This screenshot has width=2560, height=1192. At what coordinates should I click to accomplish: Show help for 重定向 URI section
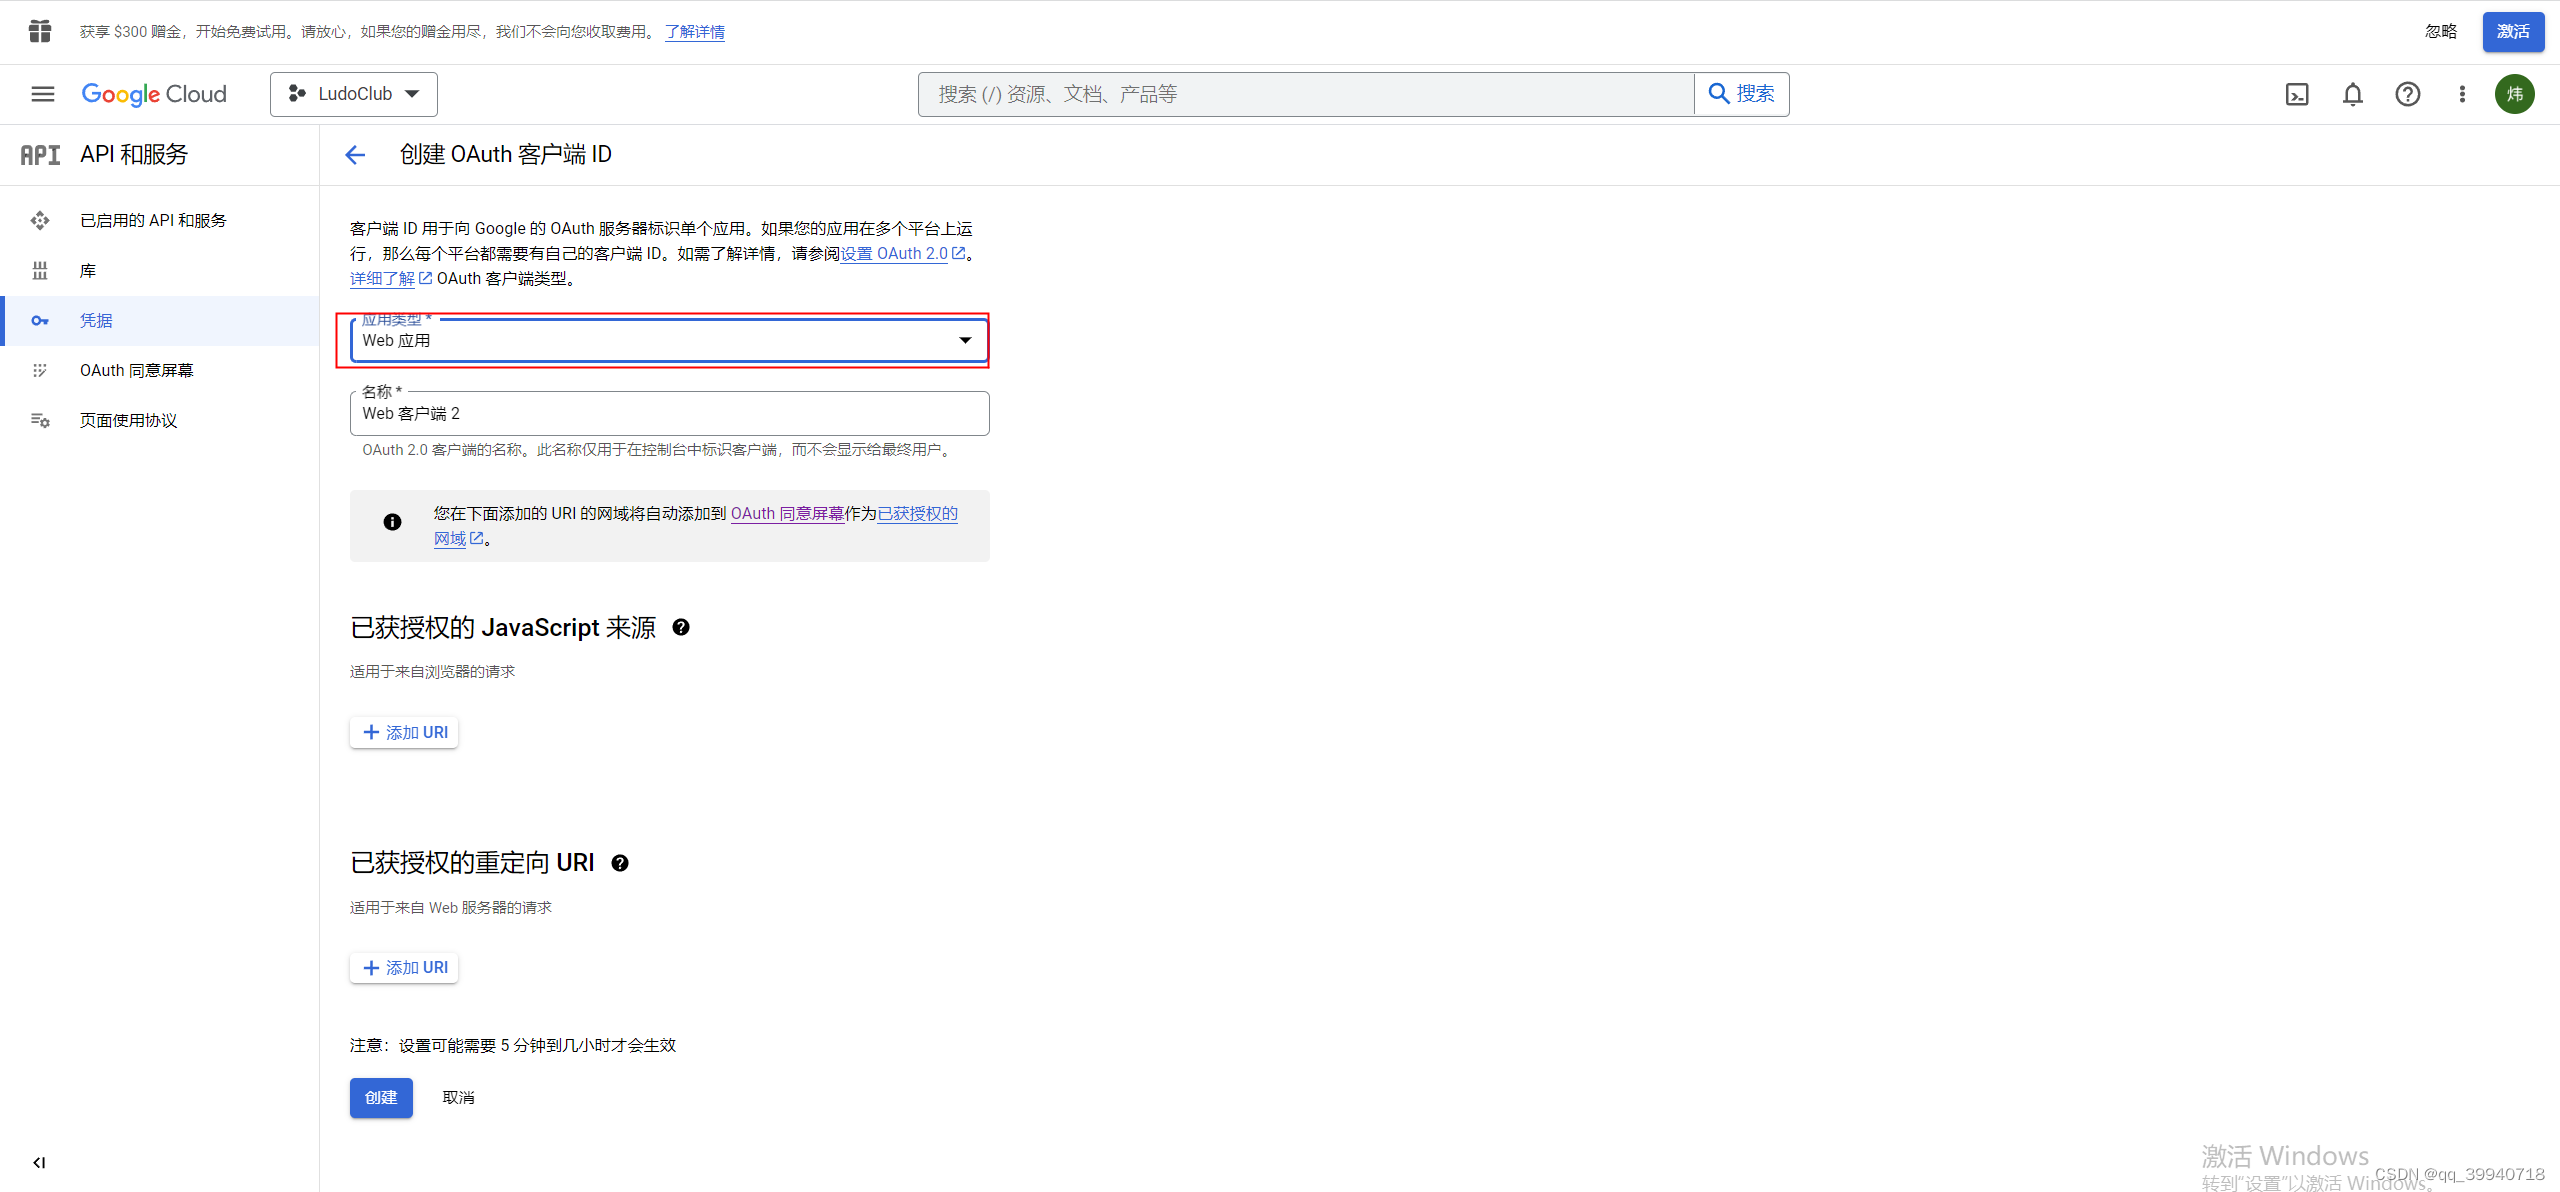tap(620, 863)
